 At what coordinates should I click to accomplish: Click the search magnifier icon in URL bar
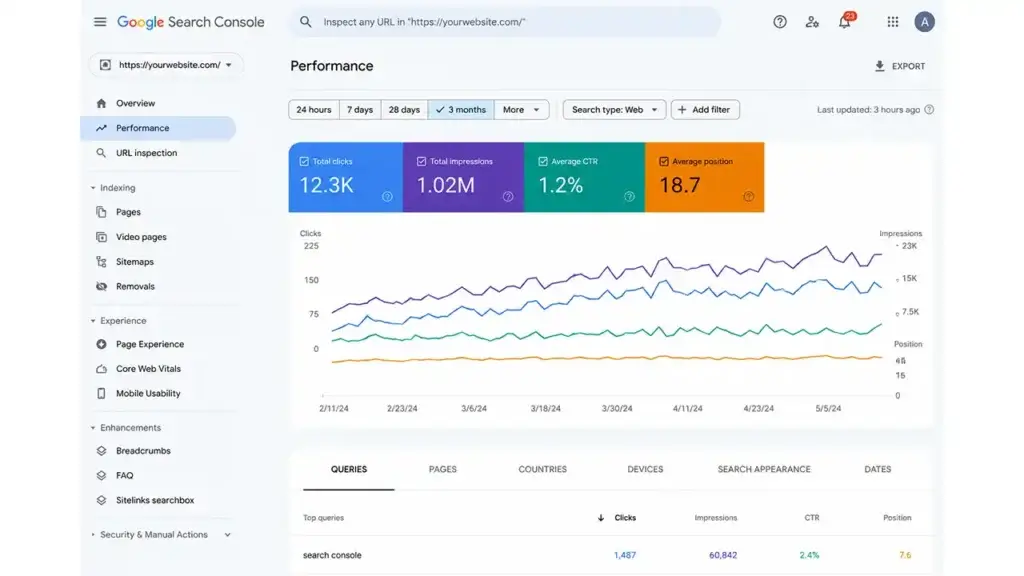(x=306, y=22)
